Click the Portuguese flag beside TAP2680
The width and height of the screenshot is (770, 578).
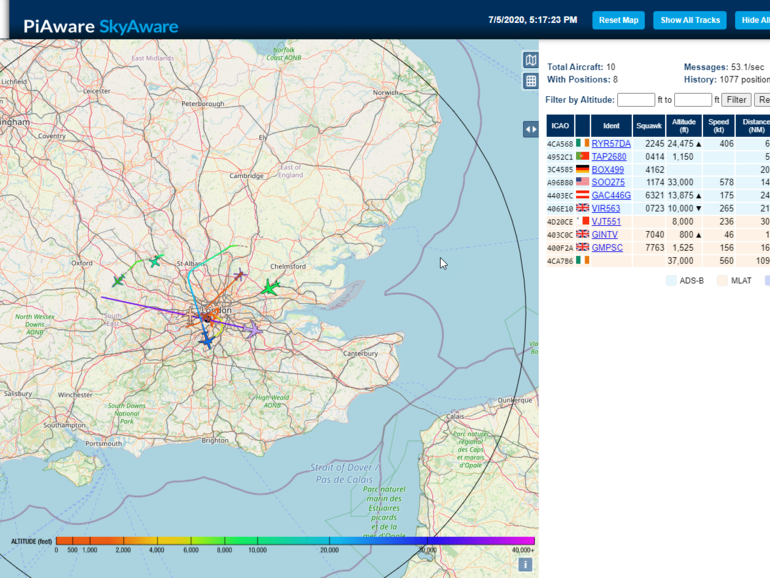pos(582,156)
